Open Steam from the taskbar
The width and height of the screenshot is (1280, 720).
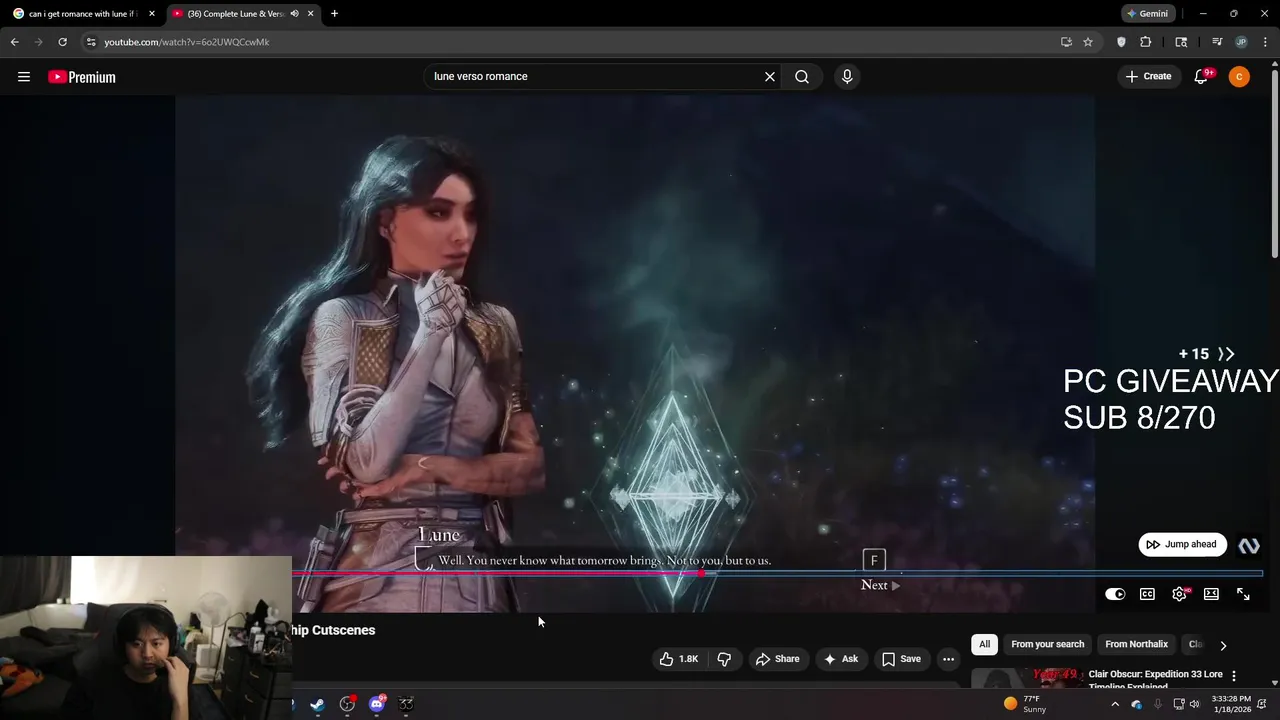tap(317, 704)
